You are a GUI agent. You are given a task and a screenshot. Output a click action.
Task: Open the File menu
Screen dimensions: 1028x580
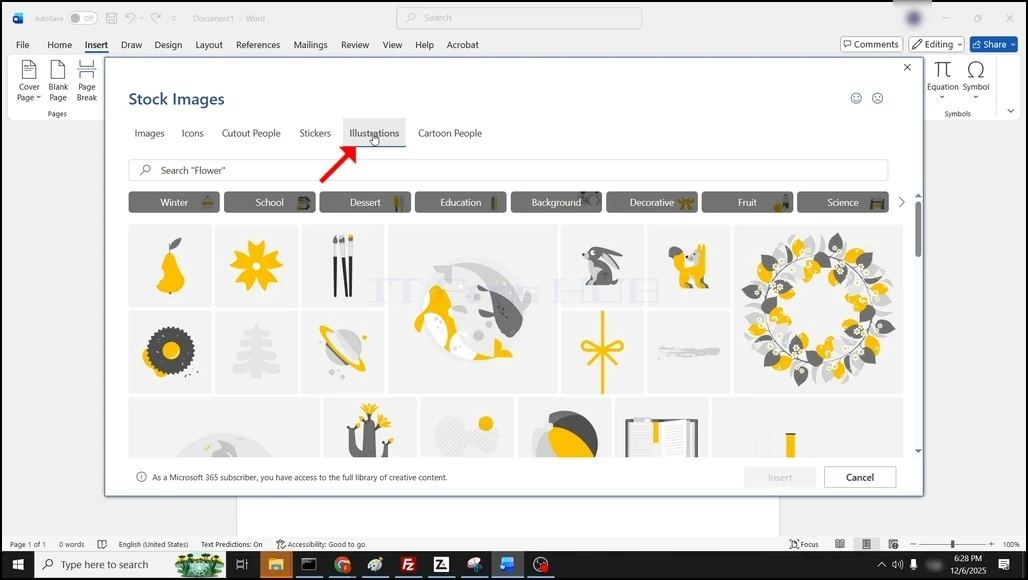coord(23,45)
